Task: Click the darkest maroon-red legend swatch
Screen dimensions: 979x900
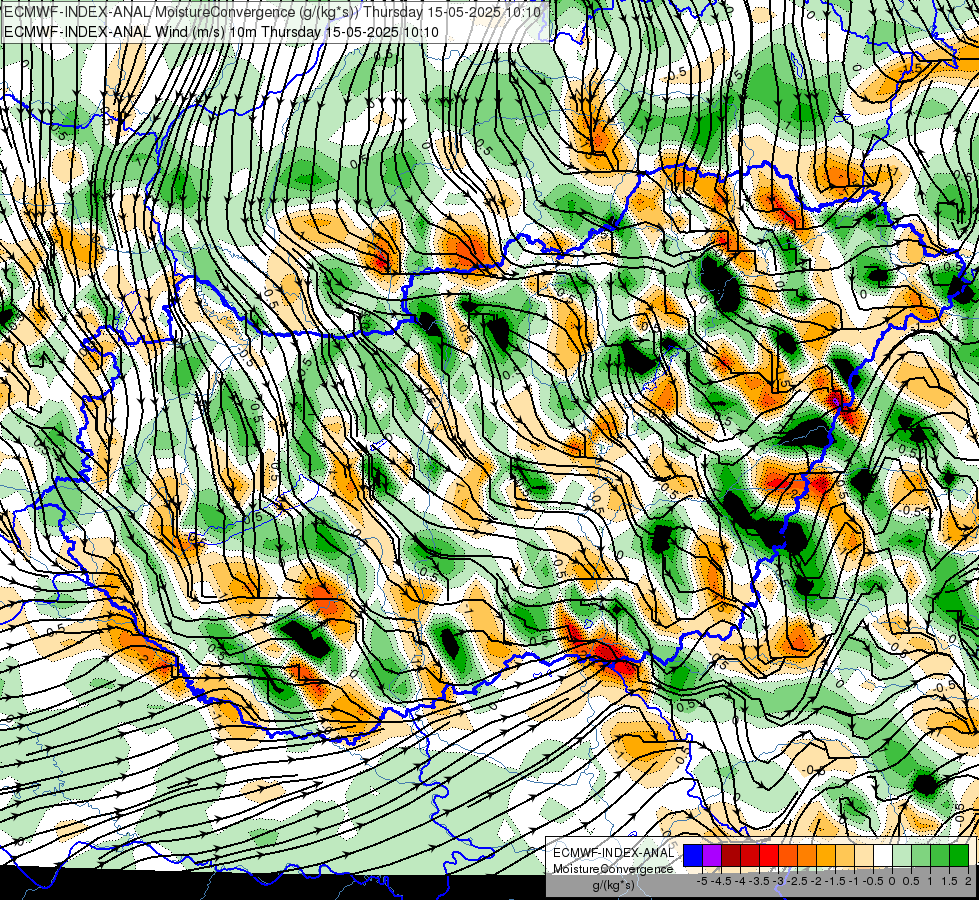Action: click(x=731, y=856)
